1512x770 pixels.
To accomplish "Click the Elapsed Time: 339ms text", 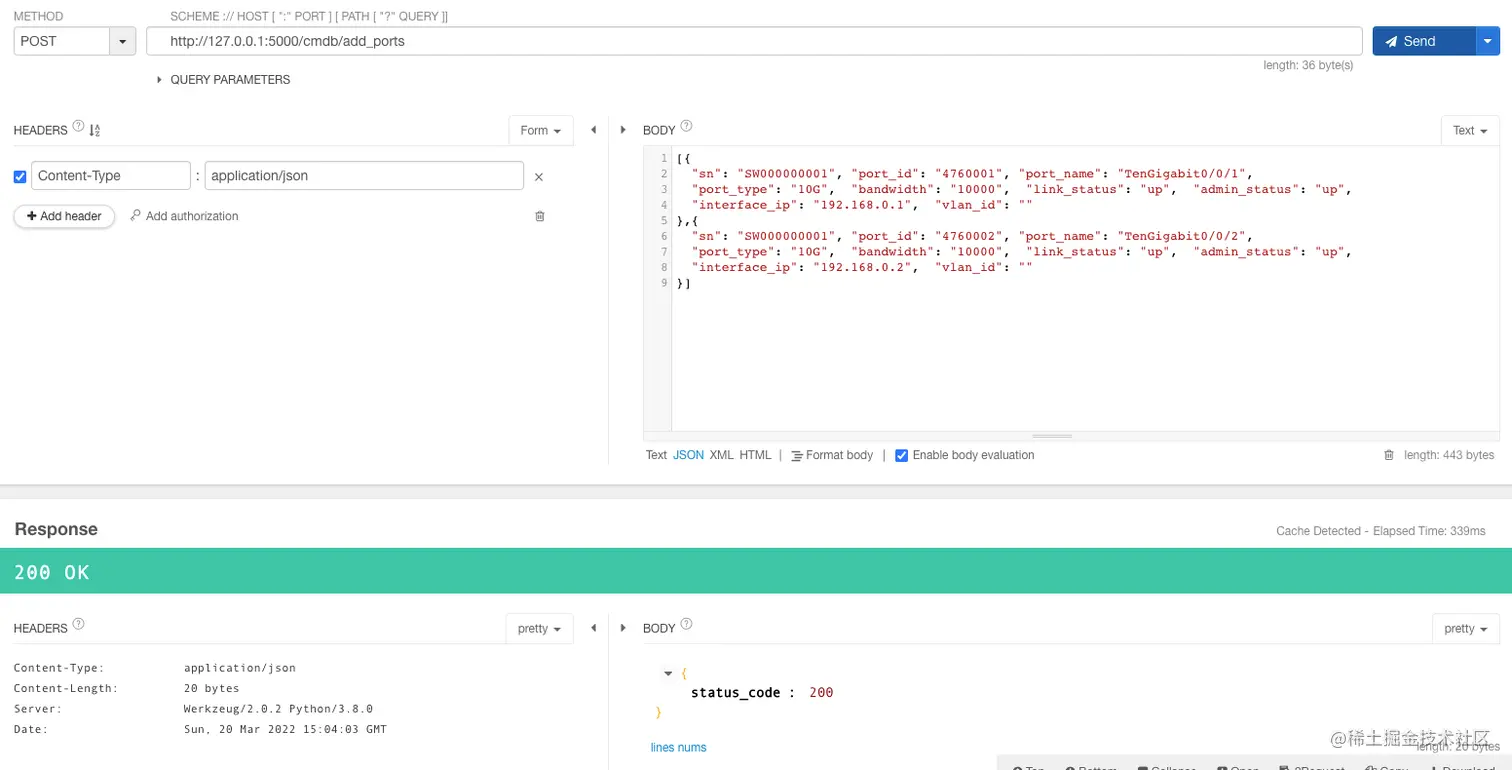I will pos(1429,531).
